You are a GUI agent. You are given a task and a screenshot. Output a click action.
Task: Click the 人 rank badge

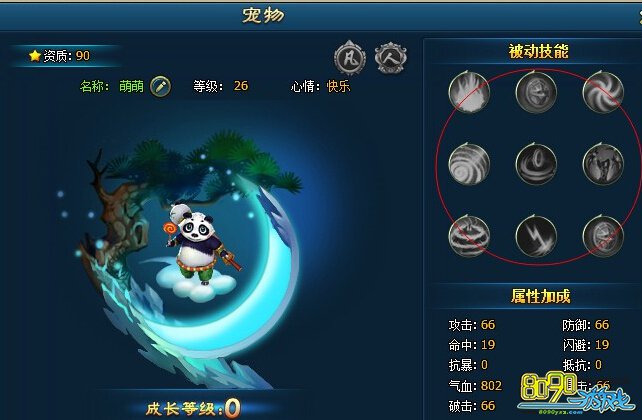391,58
